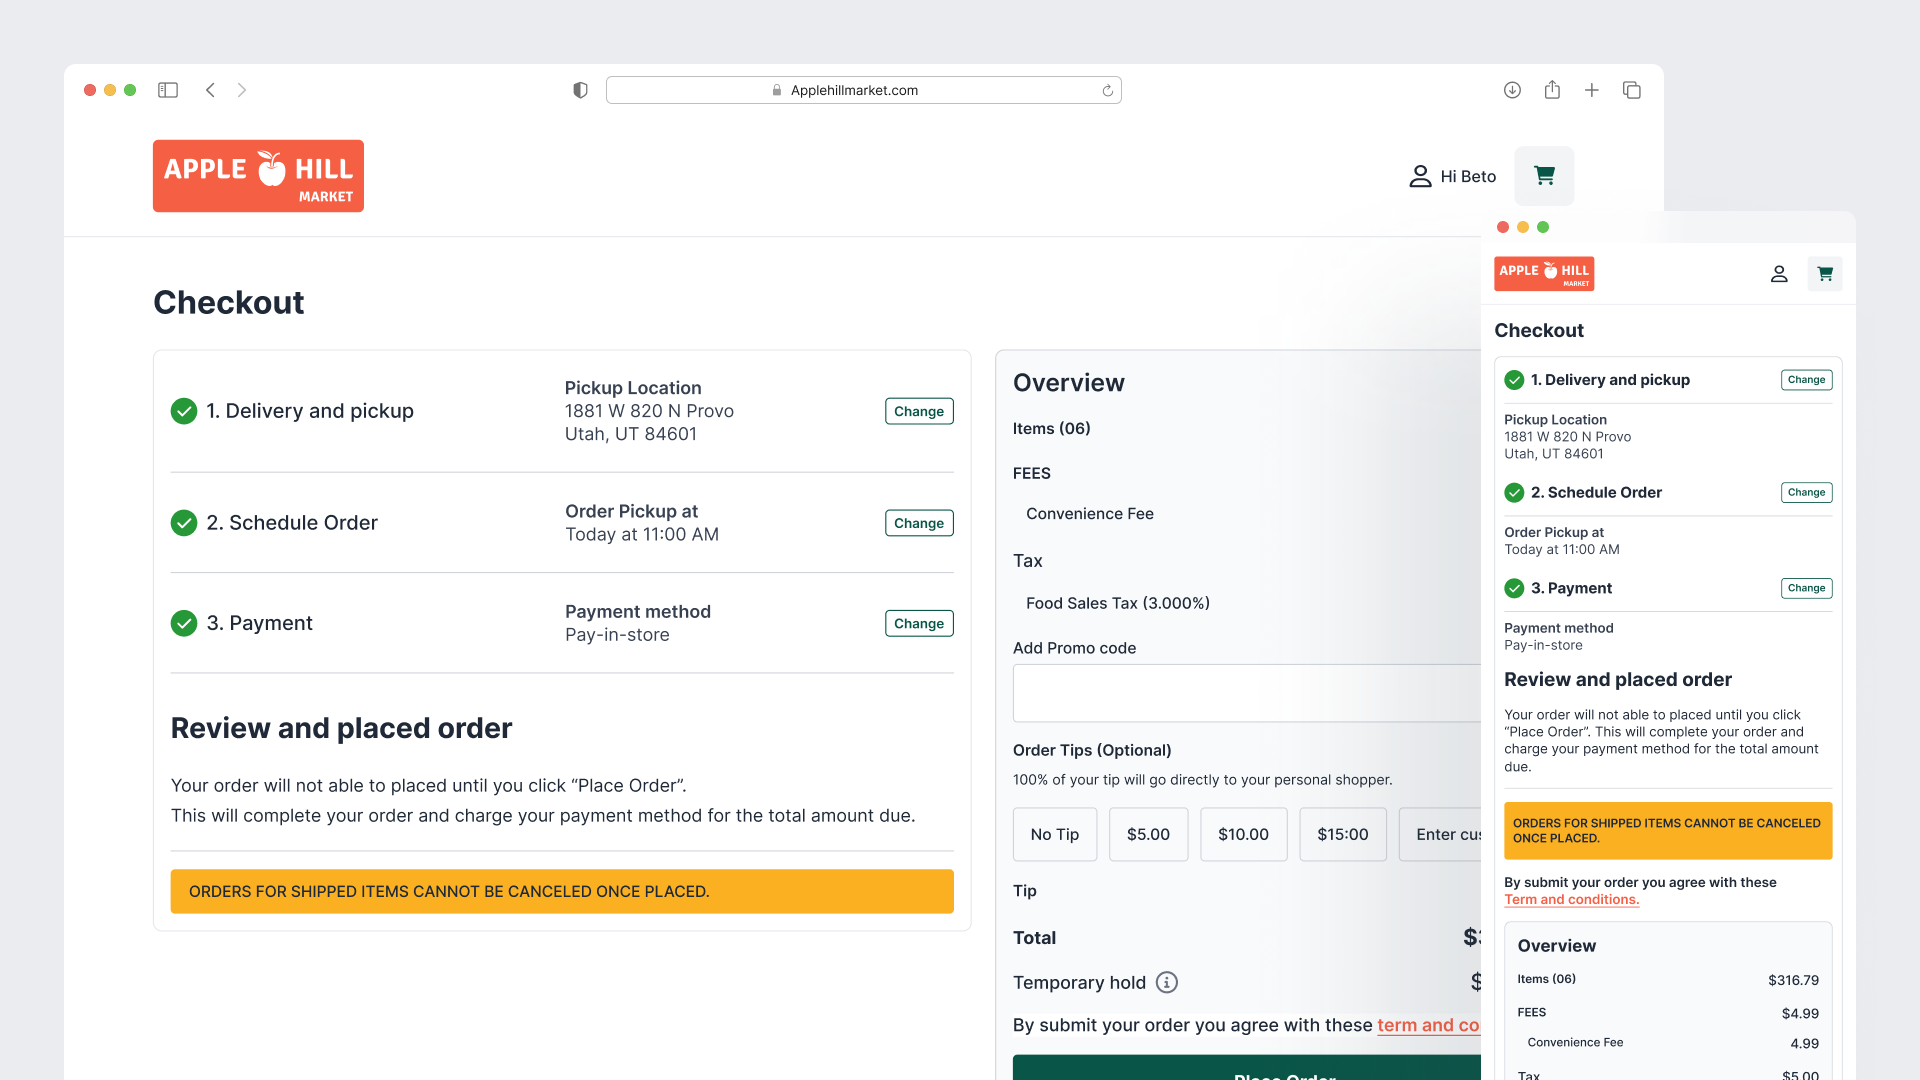The image size is (1920, 1080).
Task: Show the tab overview icon
Action: tap(1632, 90)
